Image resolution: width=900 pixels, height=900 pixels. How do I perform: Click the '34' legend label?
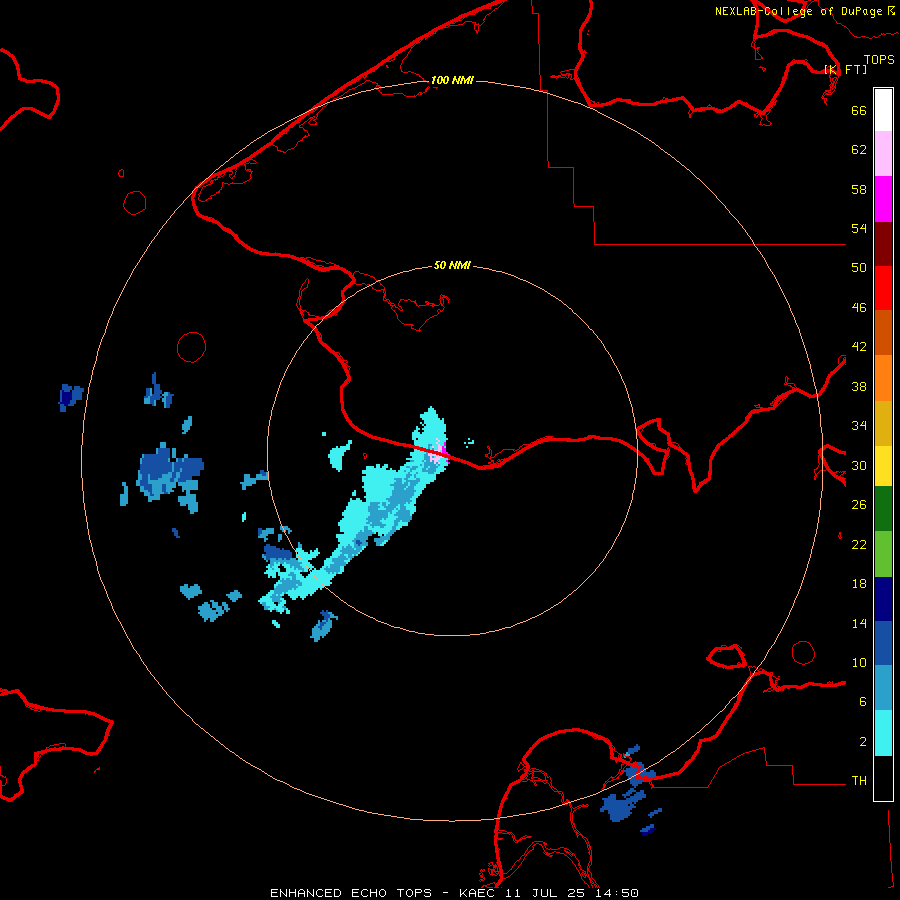(859, 426)
